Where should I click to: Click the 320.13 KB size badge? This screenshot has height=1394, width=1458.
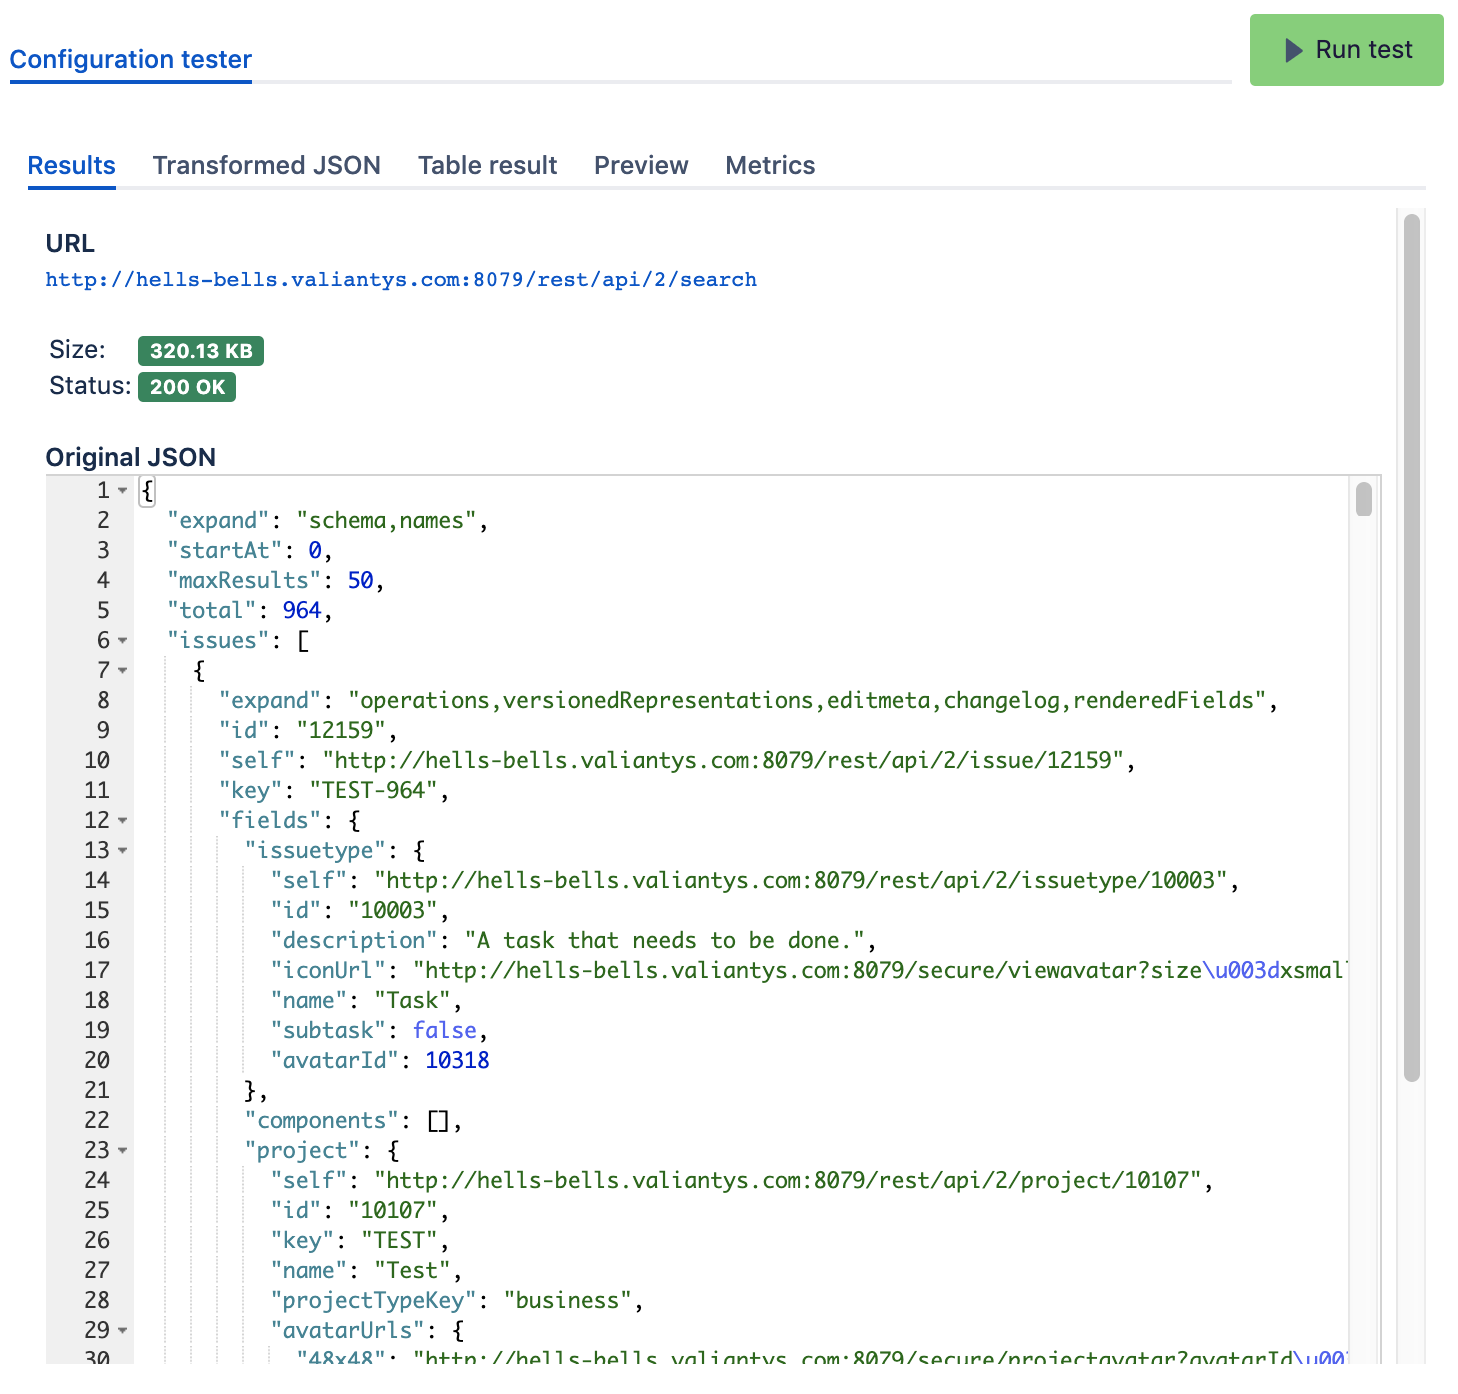click(x=201, y=351)
